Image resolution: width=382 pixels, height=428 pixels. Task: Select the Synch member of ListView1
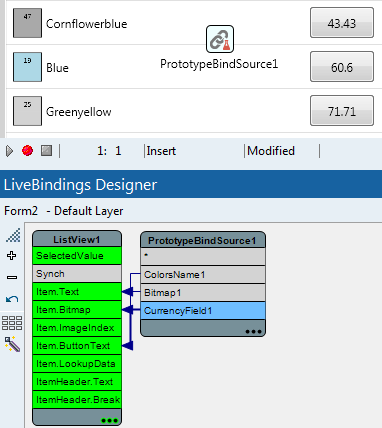(77, 274)
